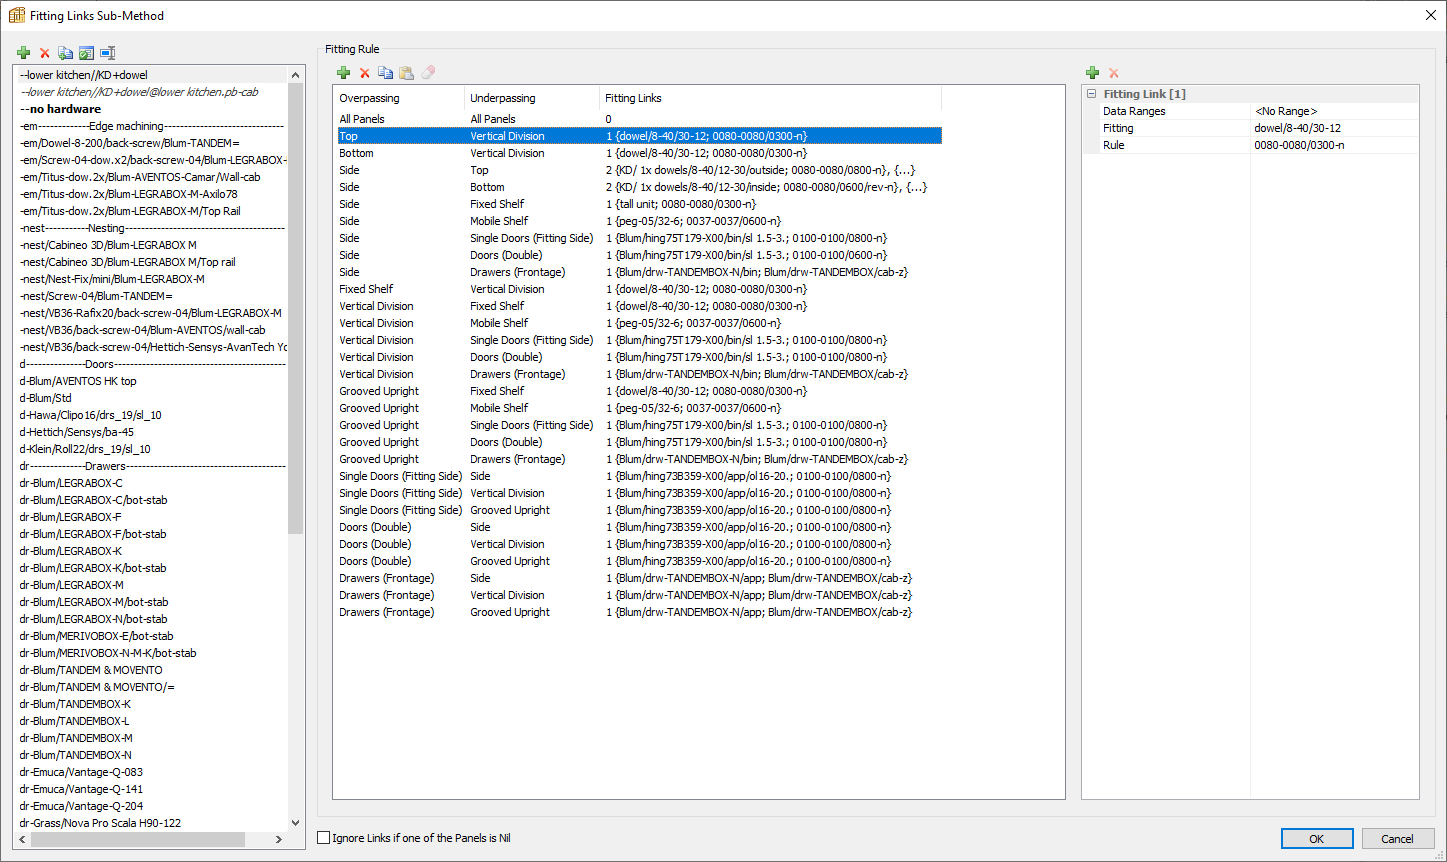Select the 'Side / Bottom' rule row
This screenshot has height=862, width=1447.
638,187
